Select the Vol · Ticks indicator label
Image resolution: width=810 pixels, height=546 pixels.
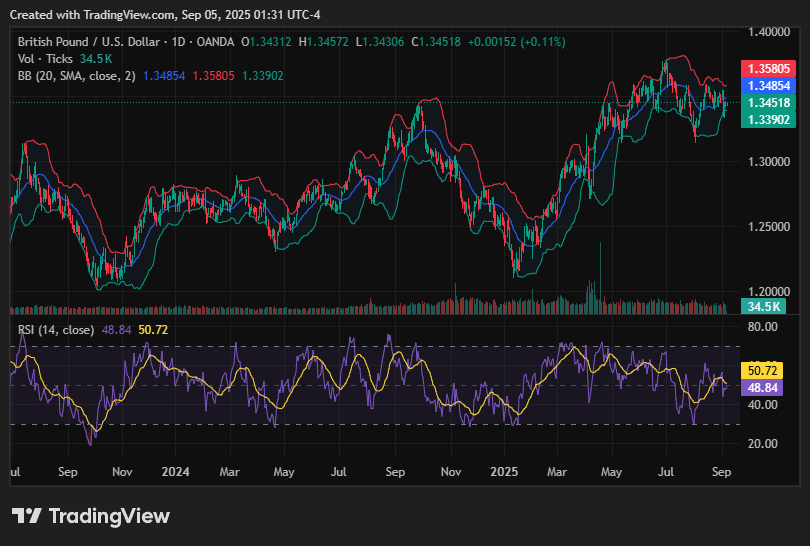pyautogui.click(x=45, y=59)
